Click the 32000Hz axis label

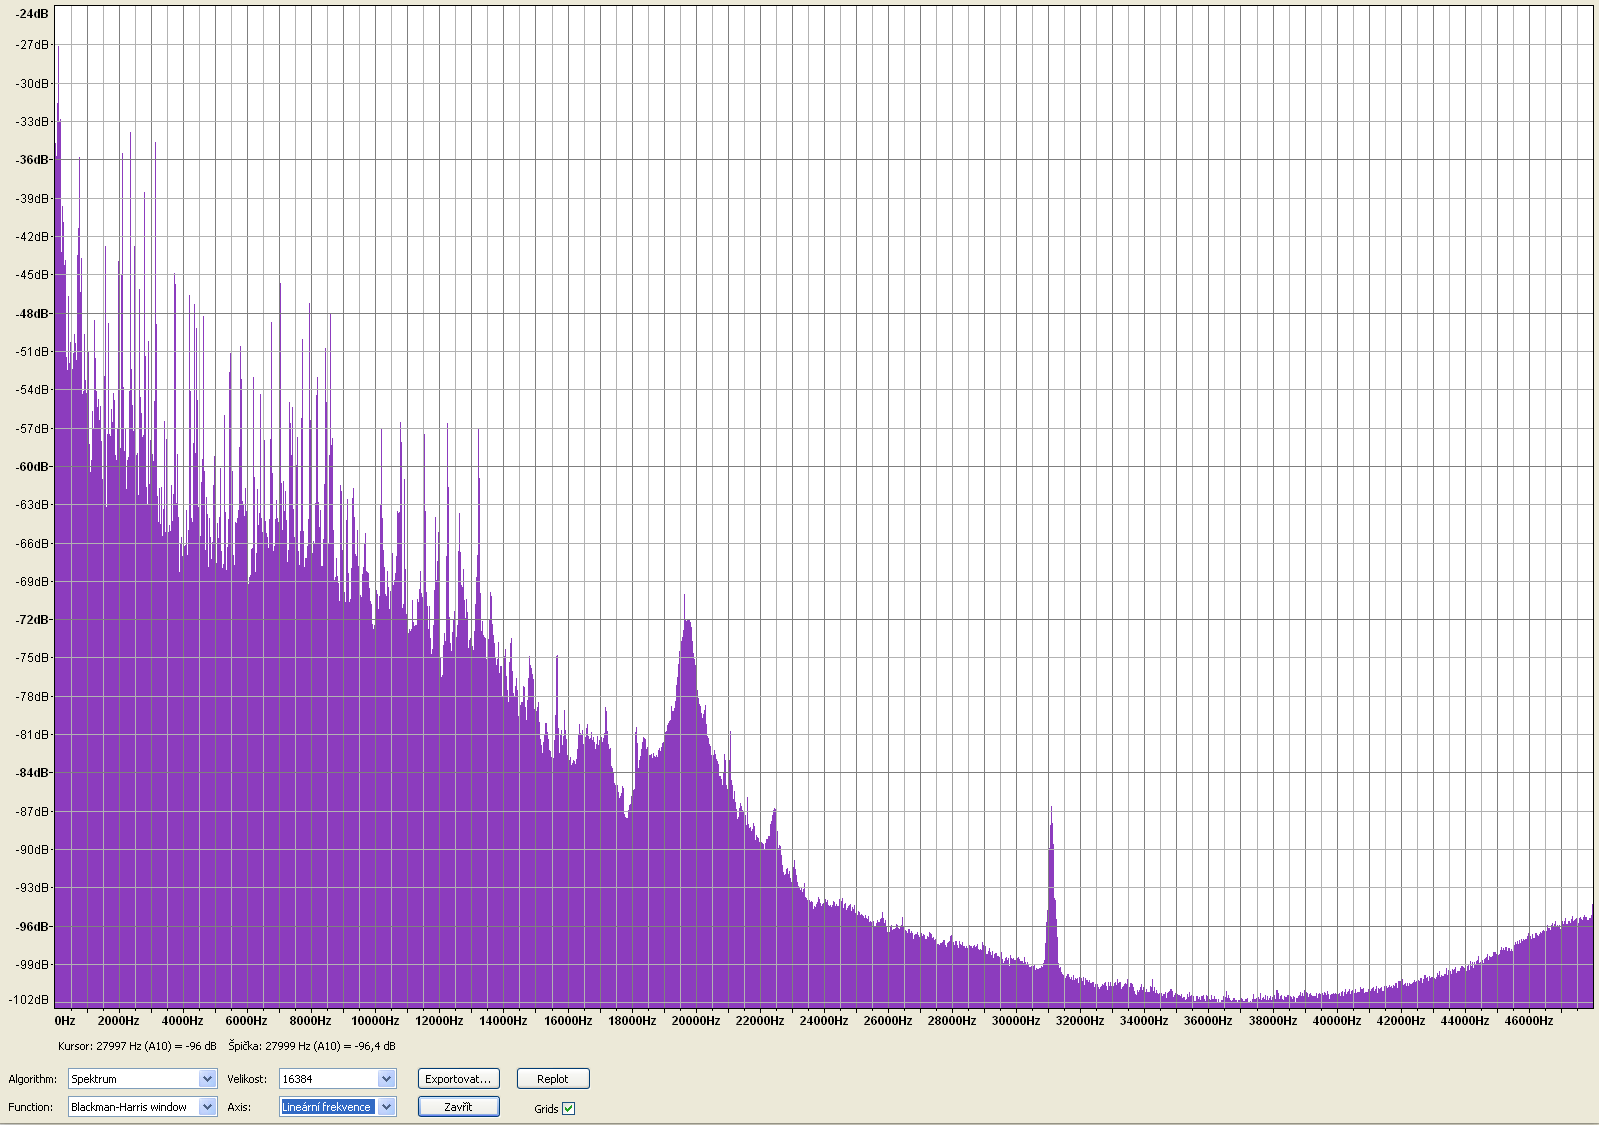click(1080, 1021)
